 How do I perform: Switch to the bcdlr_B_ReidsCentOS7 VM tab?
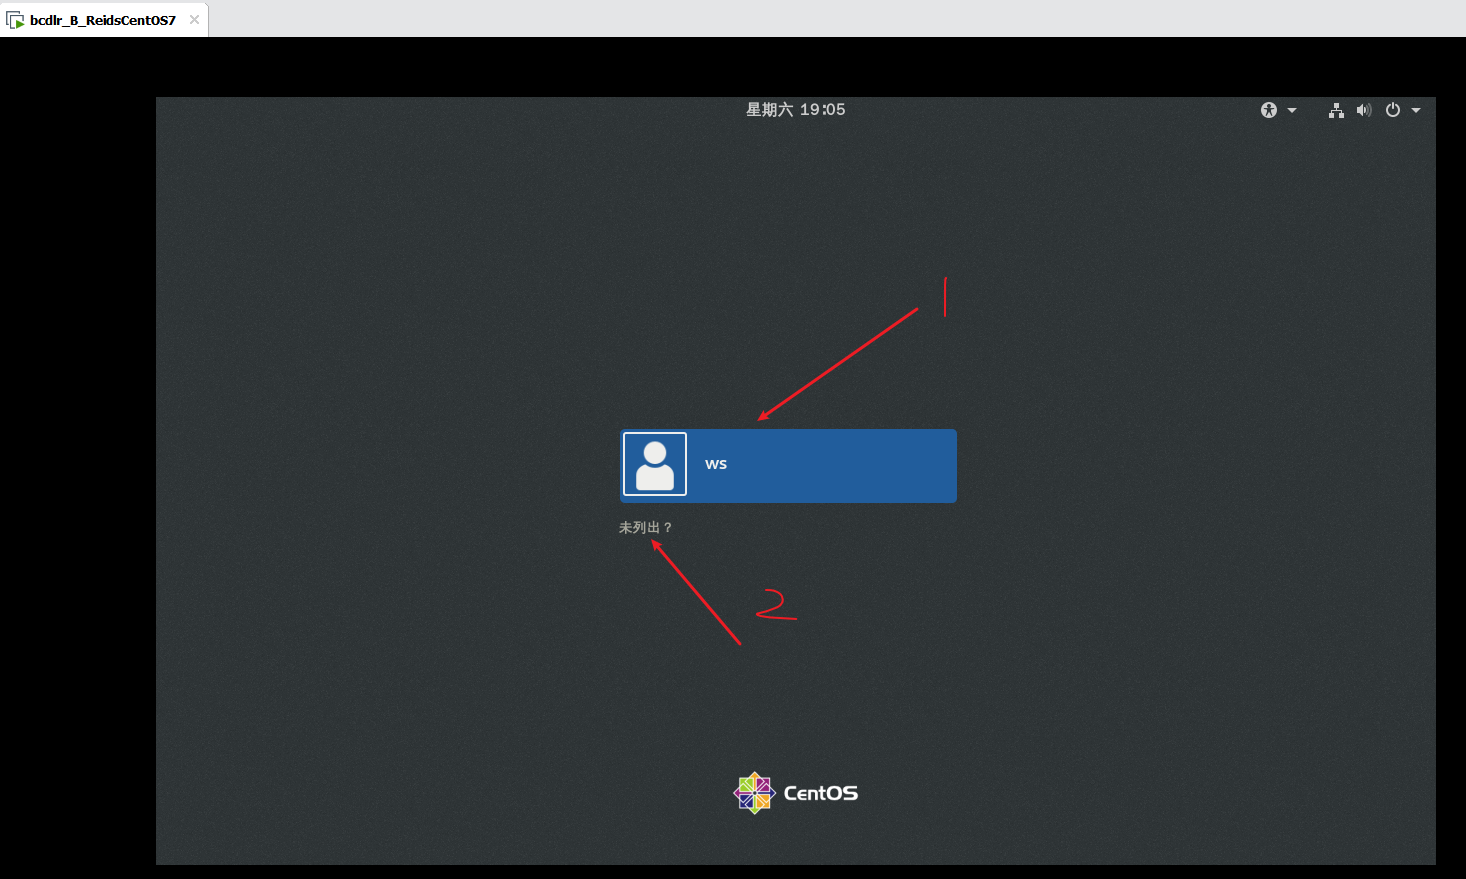[103, 20]
